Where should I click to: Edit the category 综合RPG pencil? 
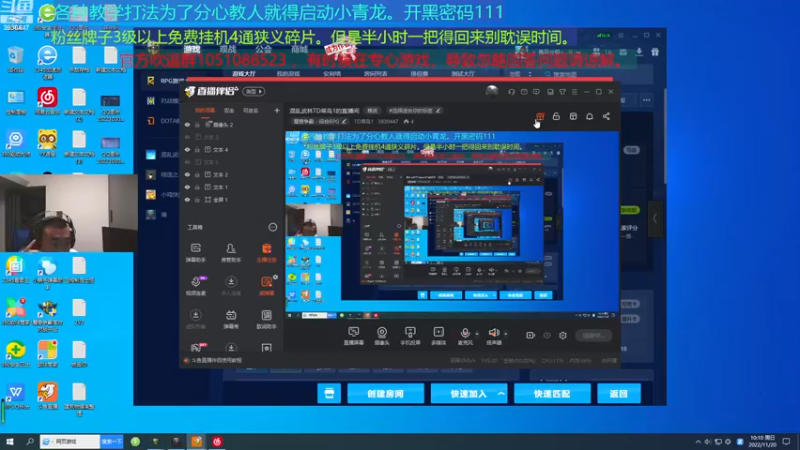pyautogui.click(x=344, y=121)
